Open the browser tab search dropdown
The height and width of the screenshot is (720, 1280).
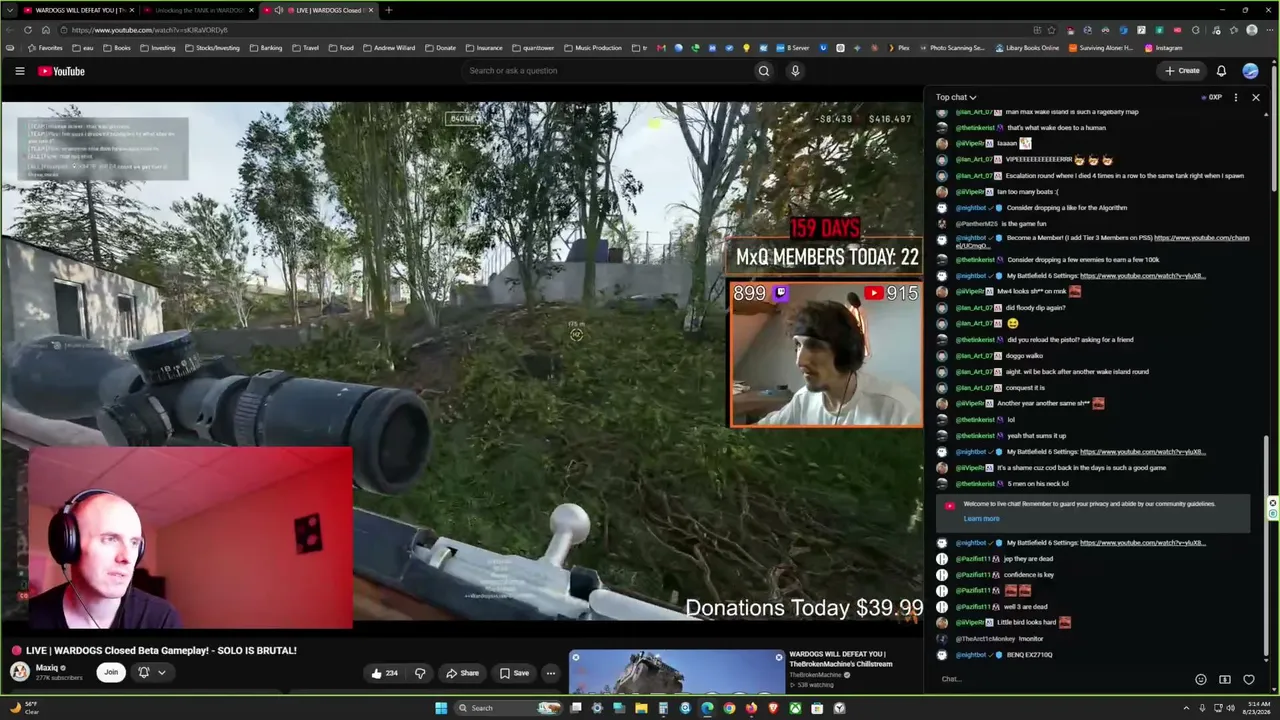pyautogui.click(x=9, y=10)
